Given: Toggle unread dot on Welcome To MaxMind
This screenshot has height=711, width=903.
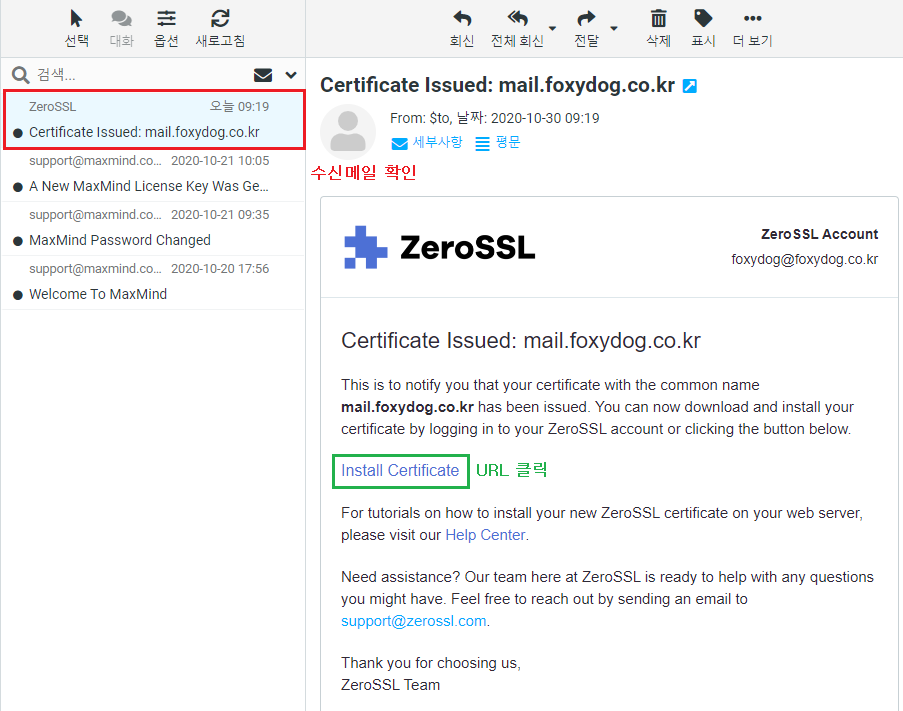Looking at the screenshot, I should (x=18, y=295).
